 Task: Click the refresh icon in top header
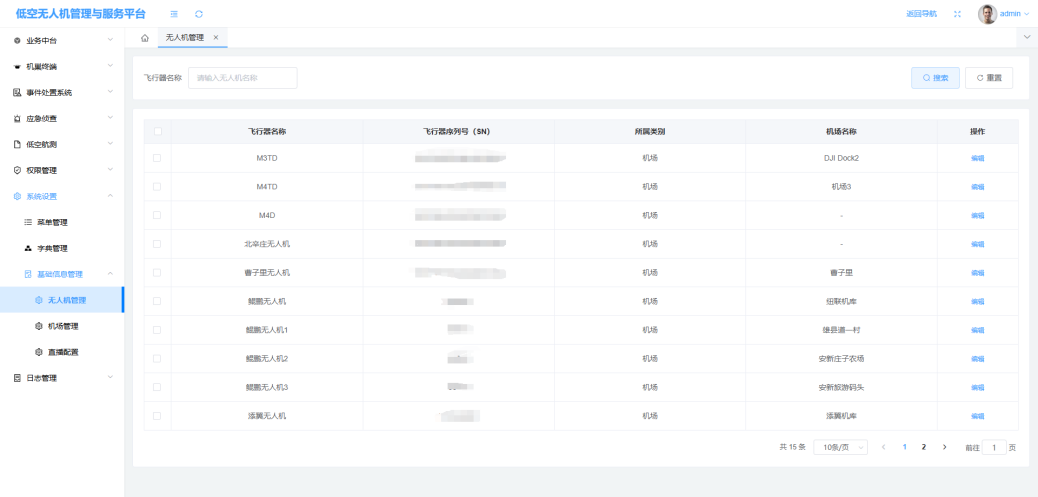(199, 14)
